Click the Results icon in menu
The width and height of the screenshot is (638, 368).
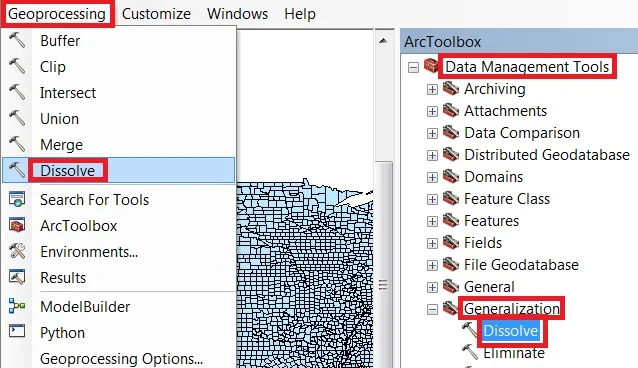click(x=17, y=277)
